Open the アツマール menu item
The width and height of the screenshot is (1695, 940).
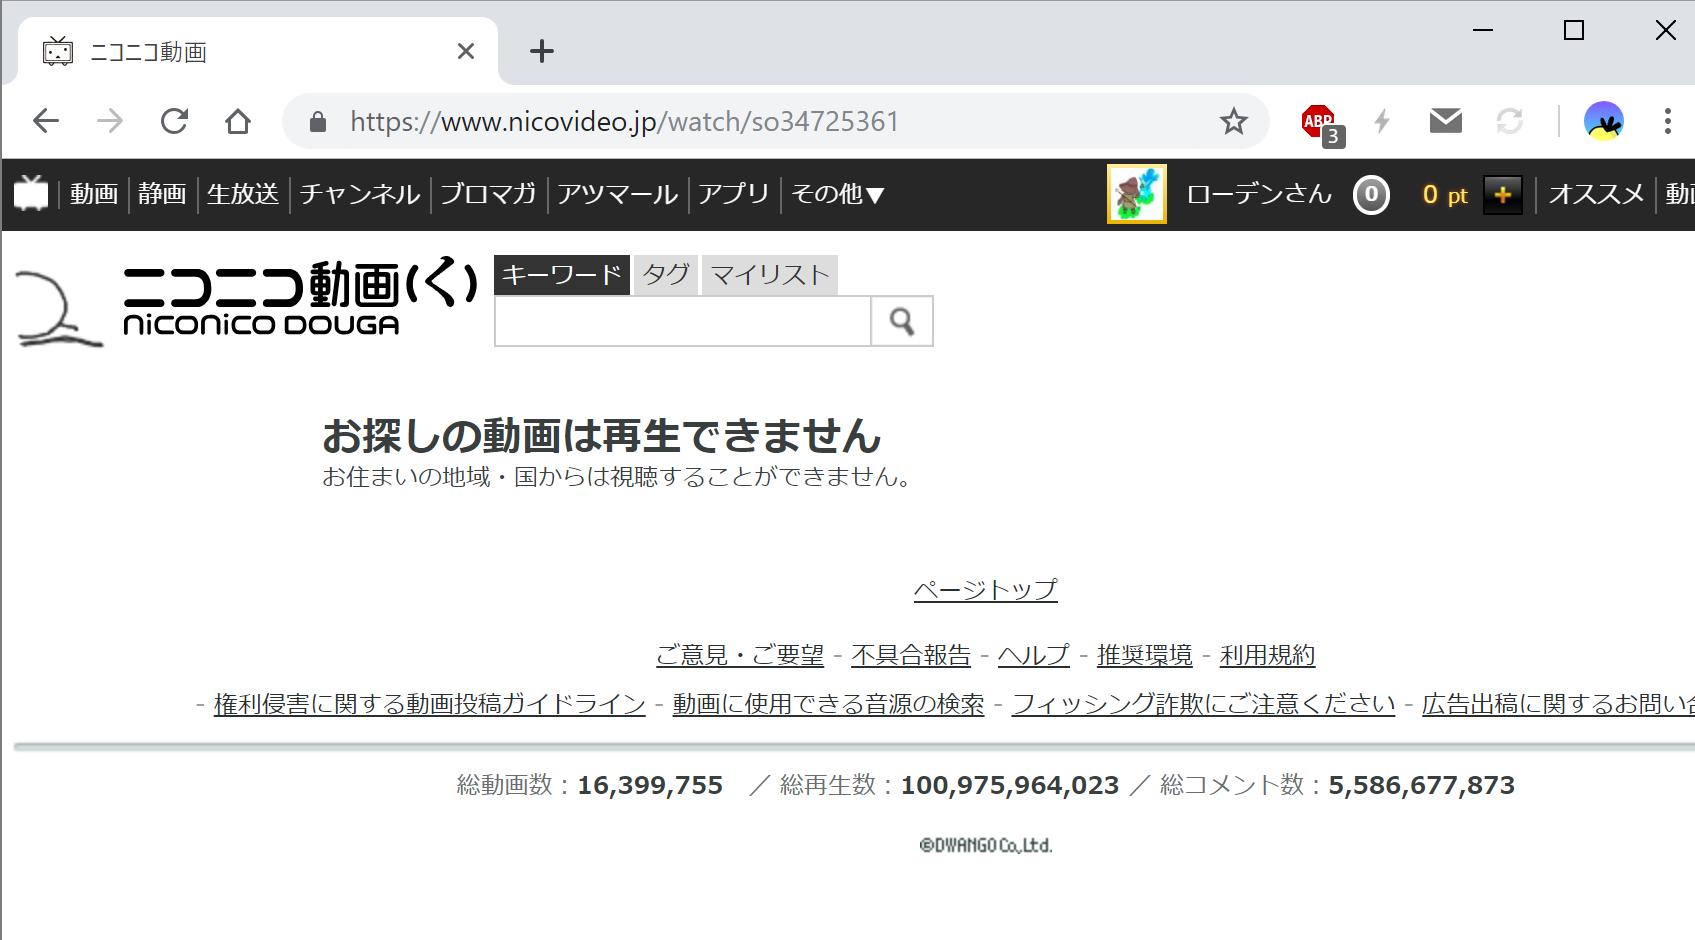click(x=618, y=194)
